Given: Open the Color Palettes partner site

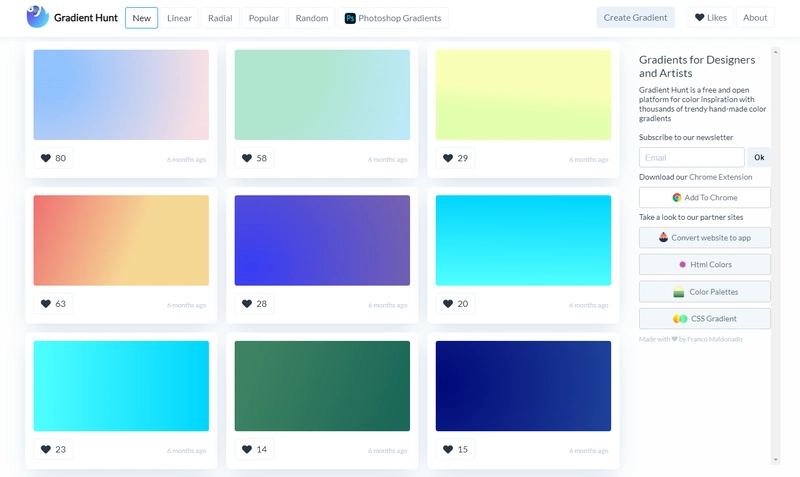Looking at the screenshot, I should coord(705,292).
